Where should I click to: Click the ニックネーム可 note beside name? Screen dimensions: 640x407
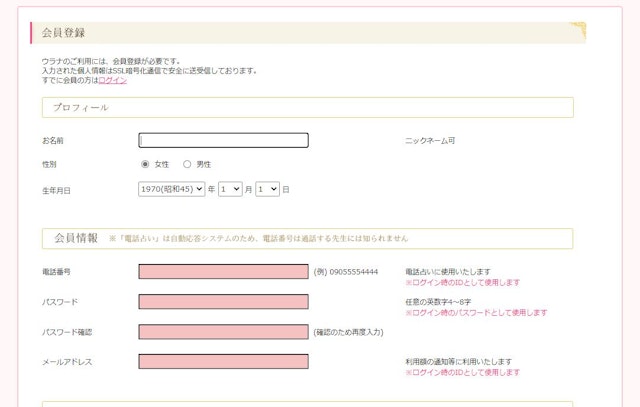[430, 141]
